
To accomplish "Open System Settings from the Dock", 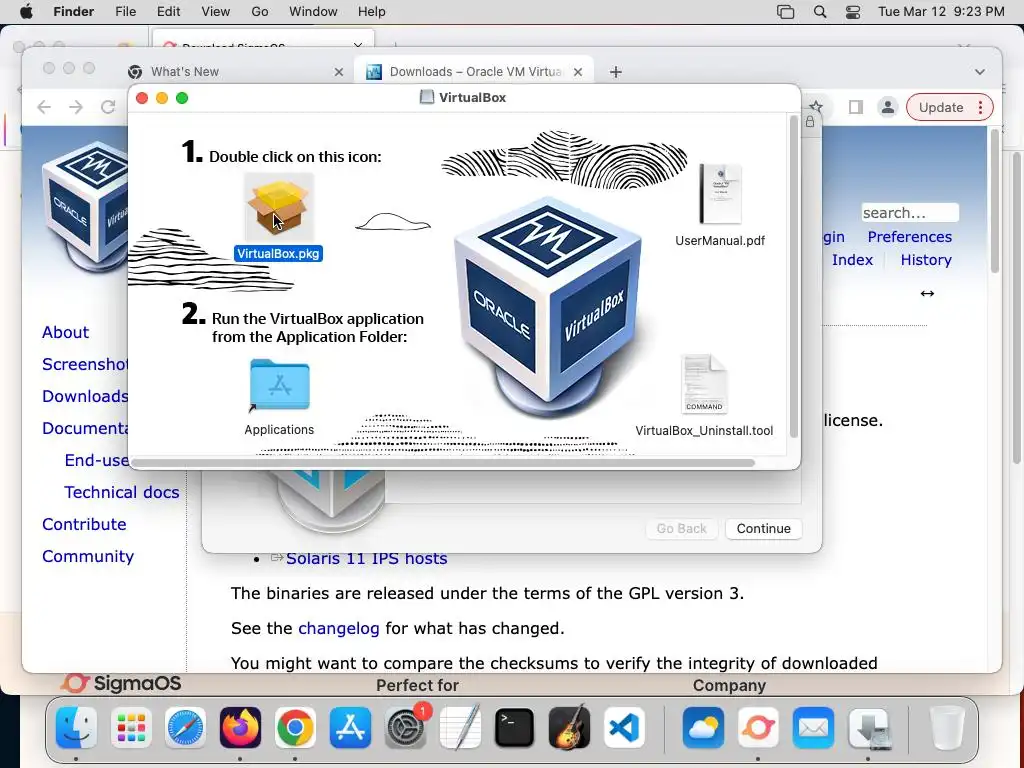I will (405, 728).
